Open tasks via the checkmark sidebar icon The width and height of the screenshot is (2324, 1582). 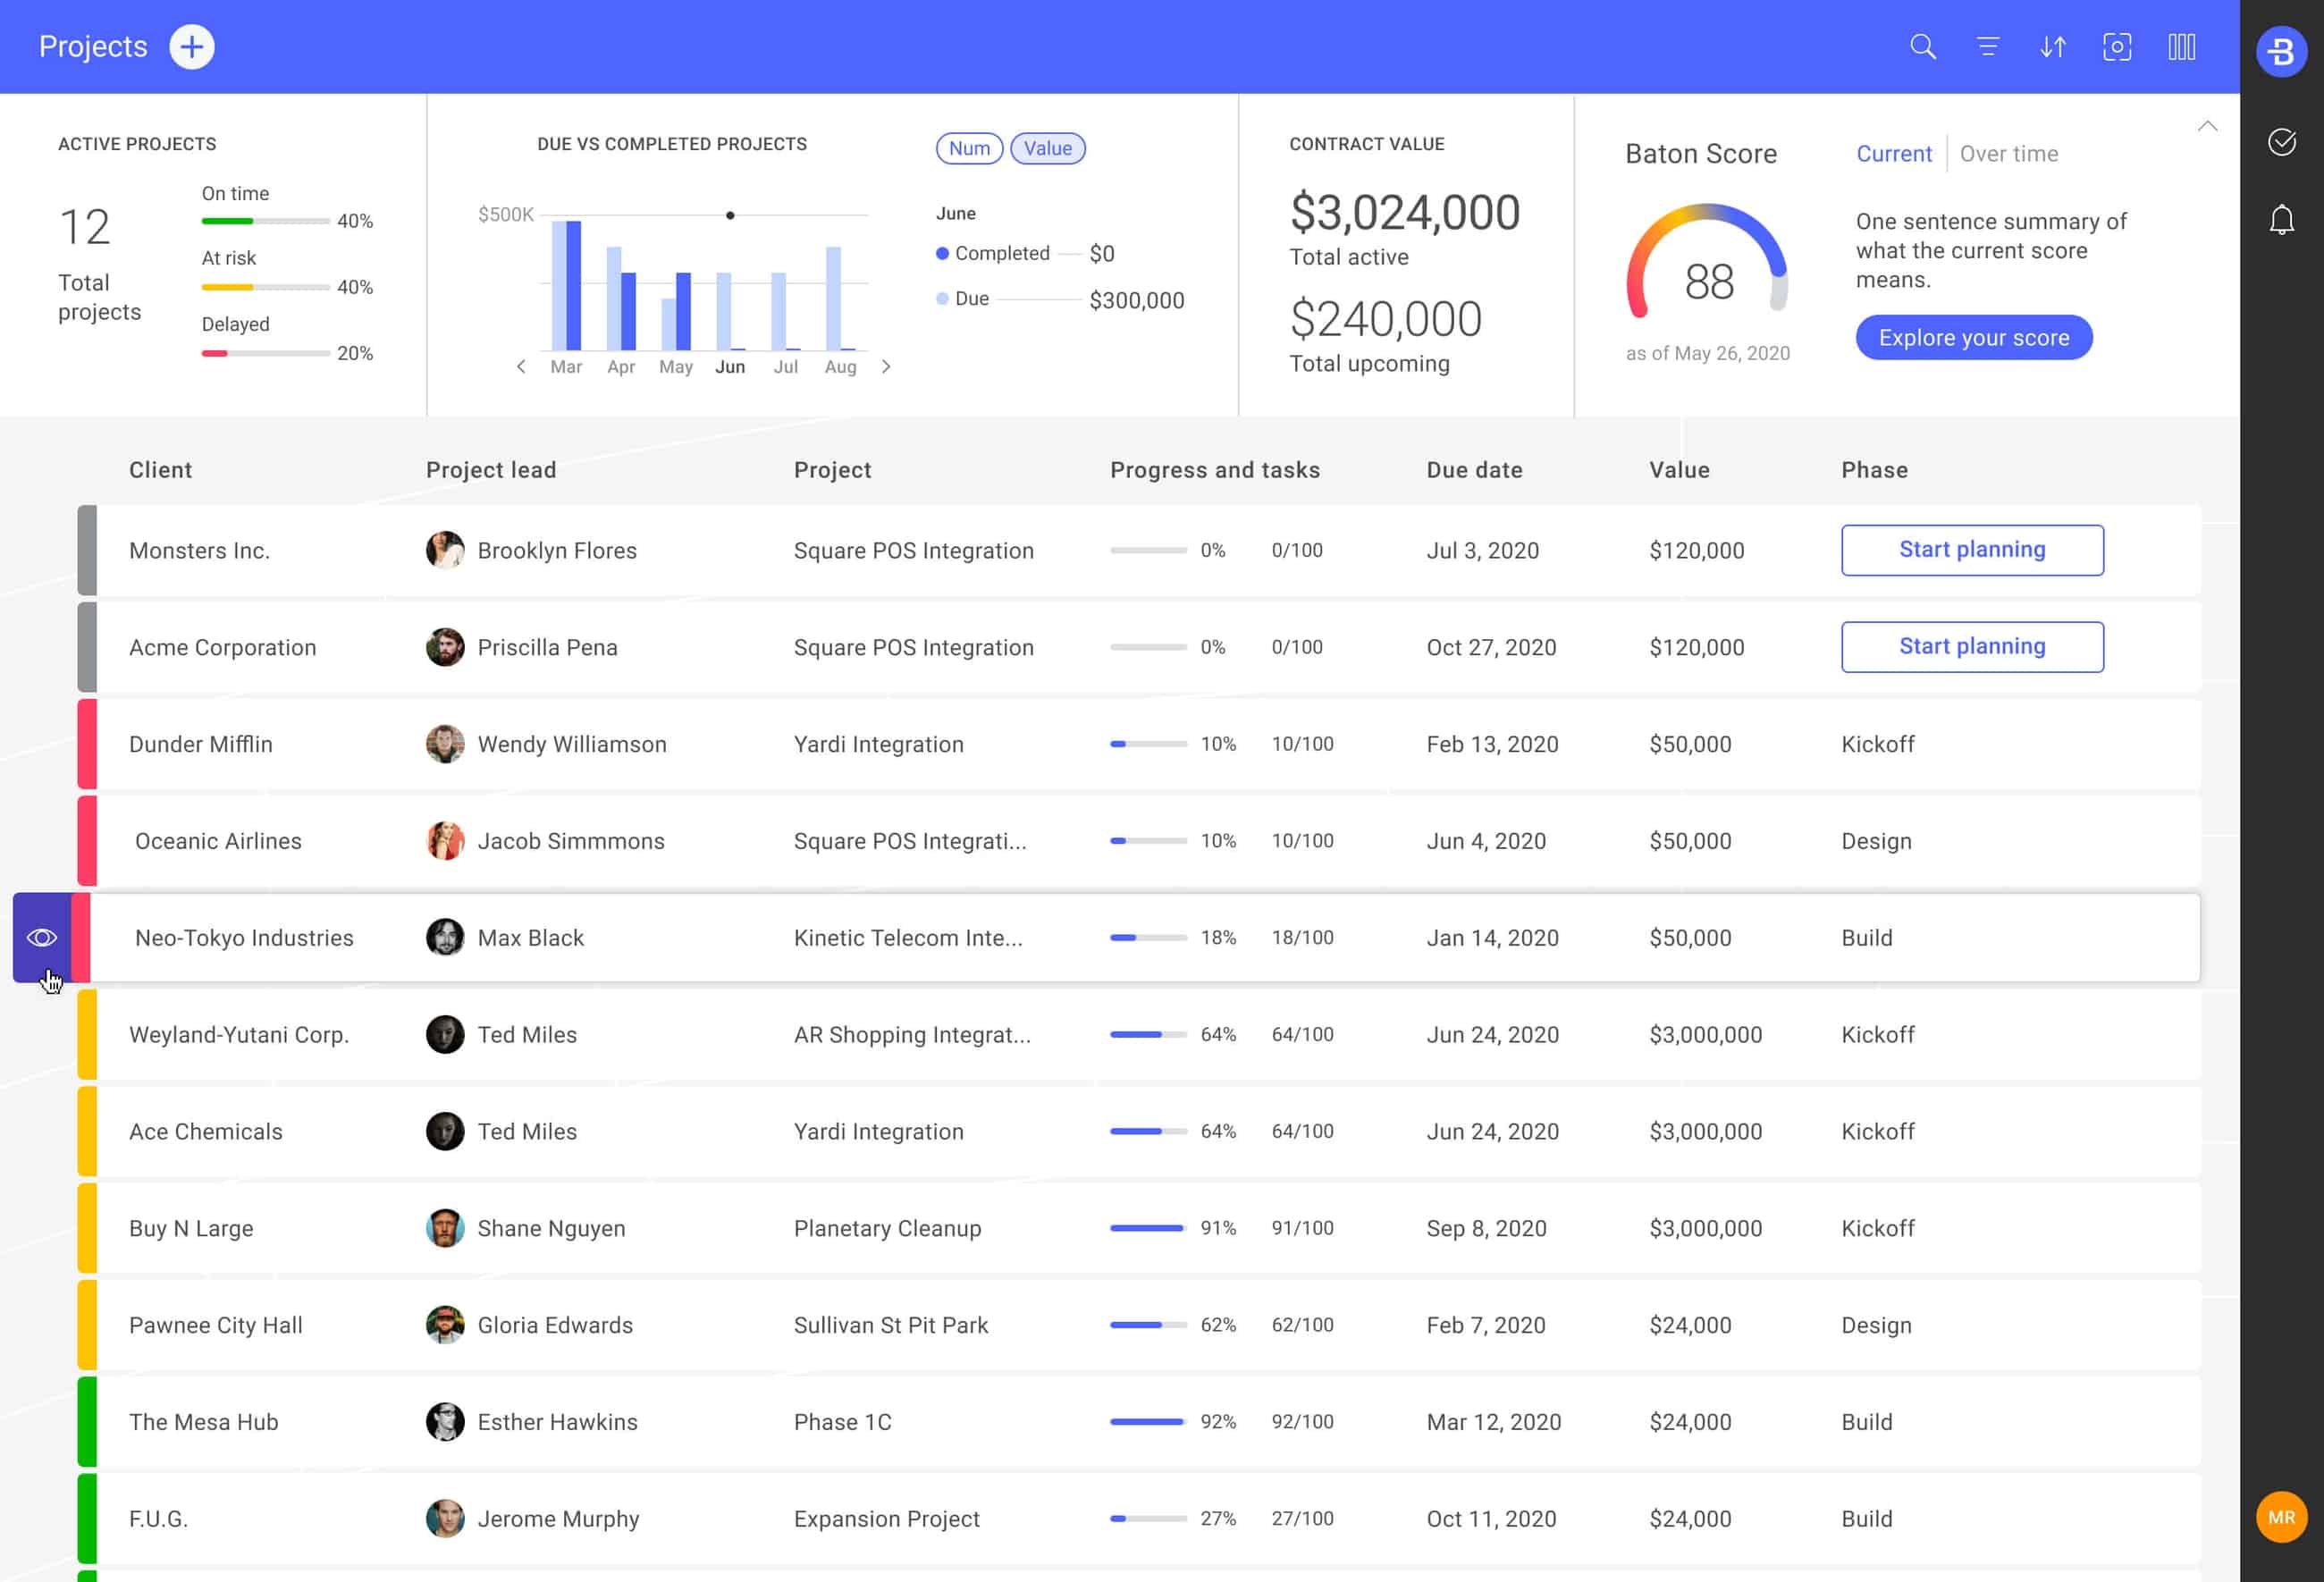(2282, 142)
